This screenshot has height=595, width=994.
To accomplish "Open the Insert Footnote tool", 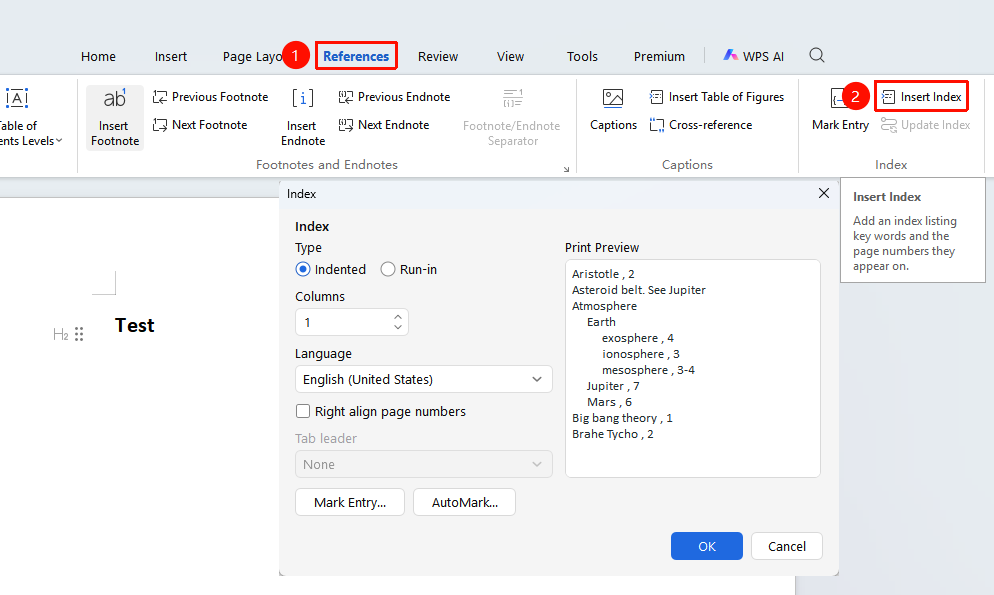I will (115, 118).
